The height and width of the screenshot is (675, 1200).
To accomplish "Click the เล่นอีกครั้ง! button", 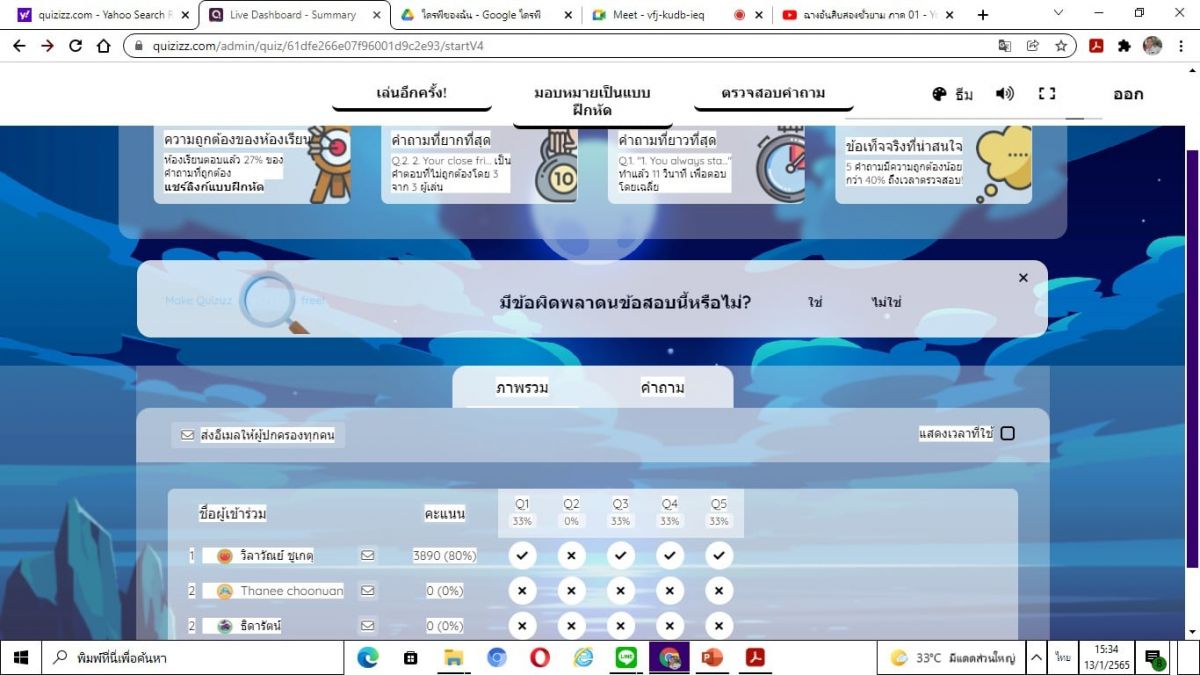I will click(411, 93).
